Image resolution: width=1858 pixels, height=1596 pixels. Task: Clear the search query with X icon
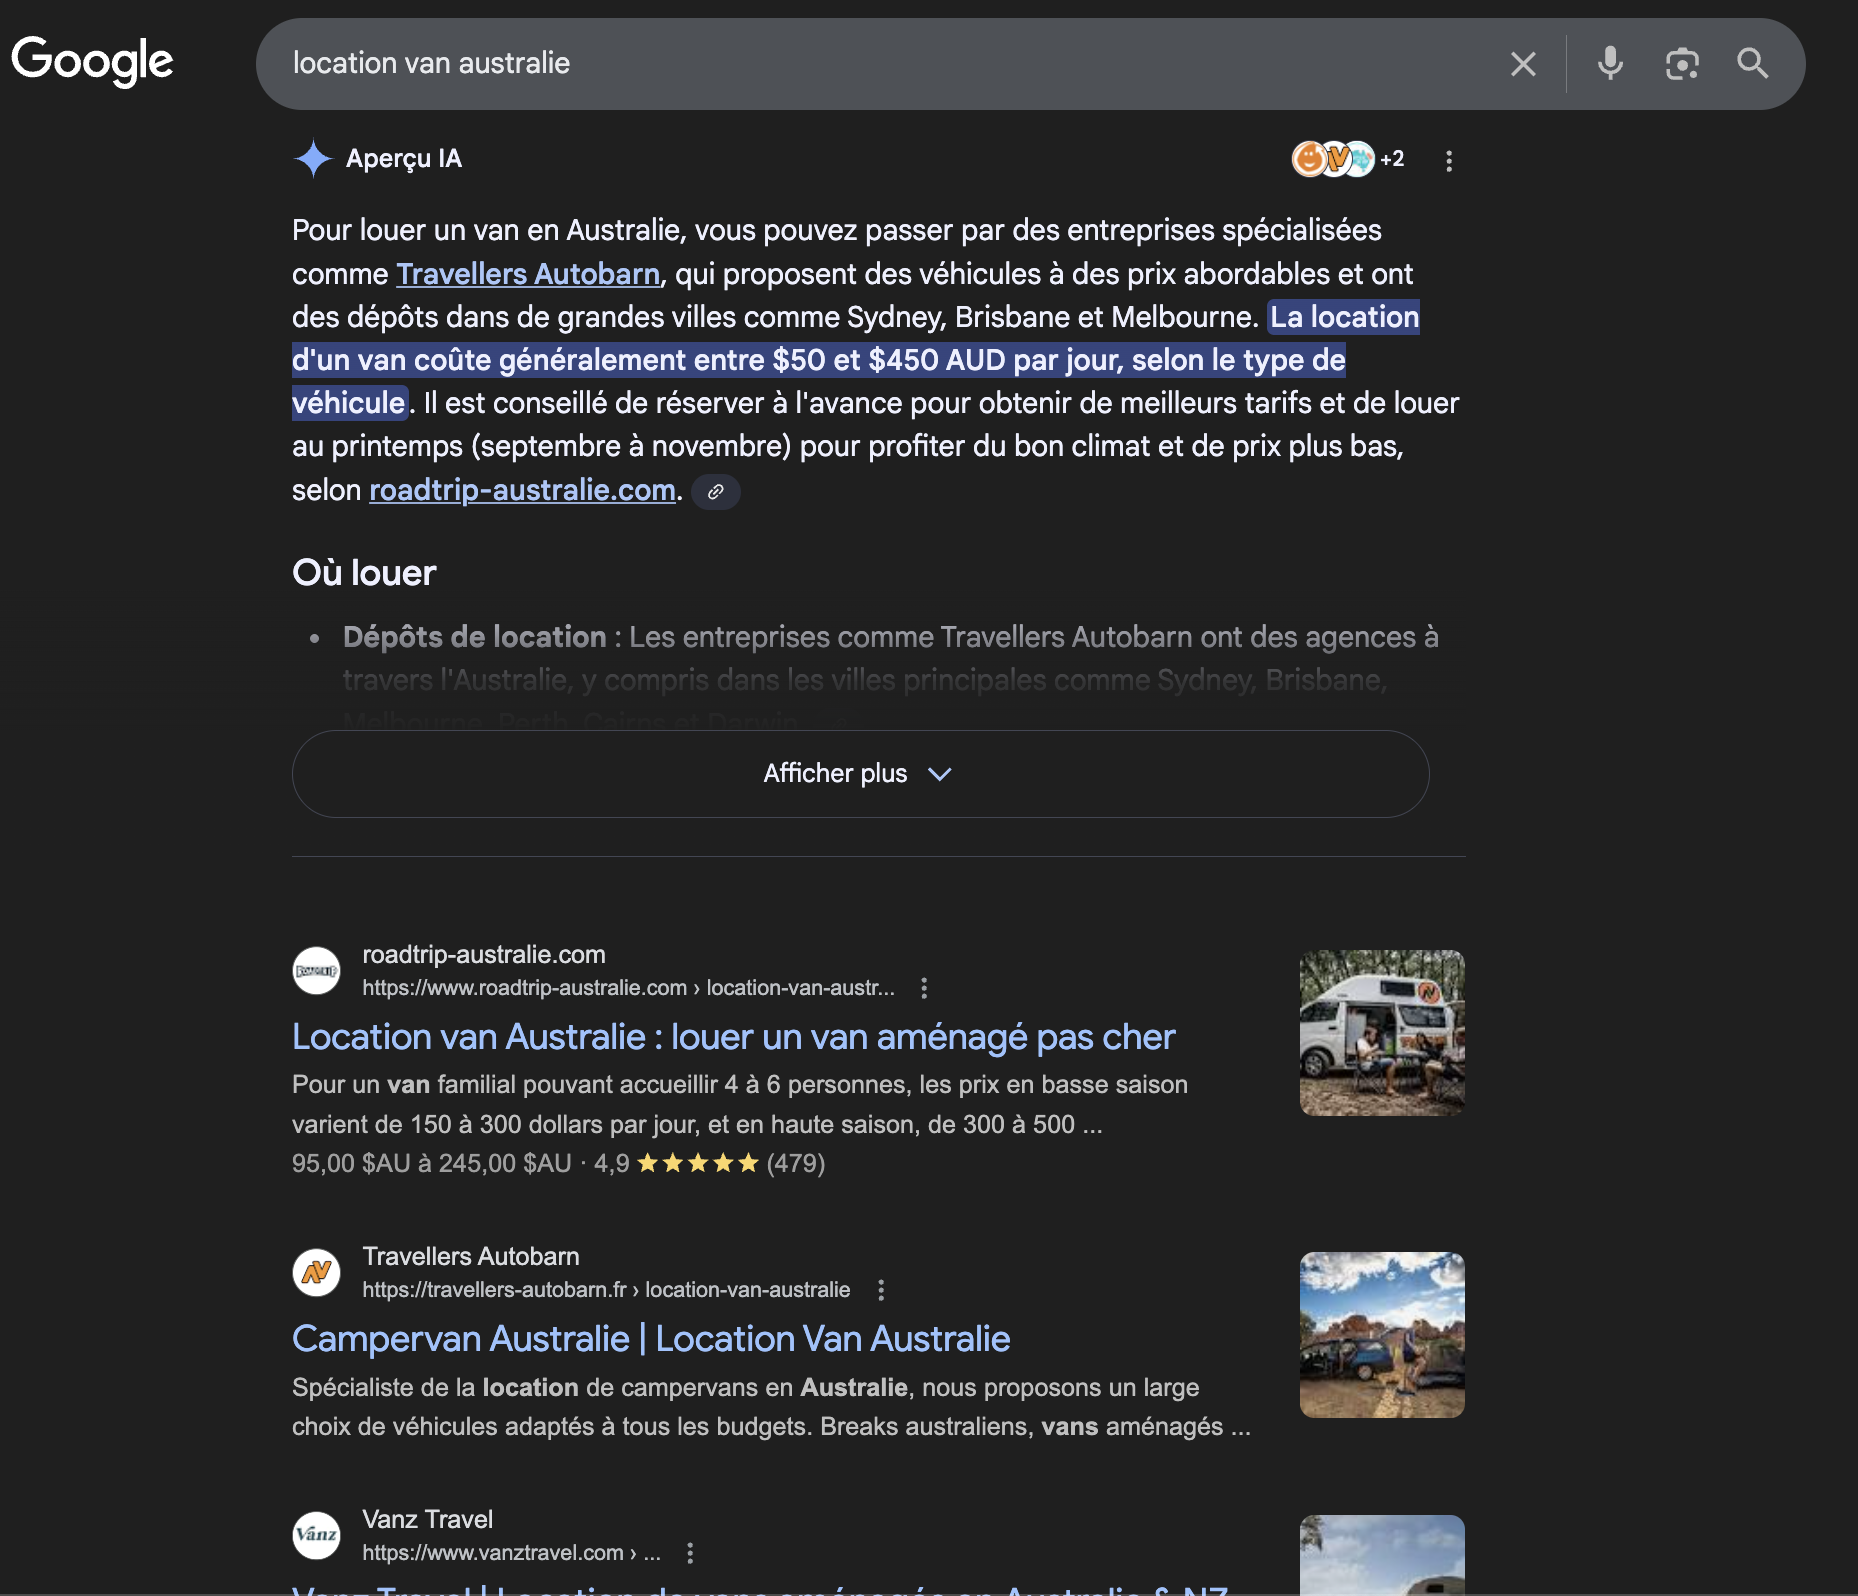click(x=1523, y=64)
